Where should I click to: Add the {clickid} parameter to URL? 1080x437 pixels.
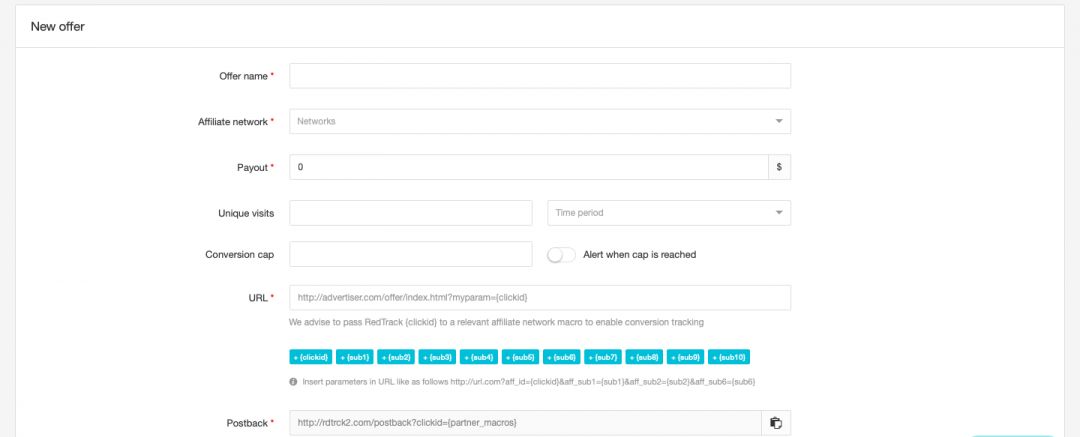[x=311, y=357]
